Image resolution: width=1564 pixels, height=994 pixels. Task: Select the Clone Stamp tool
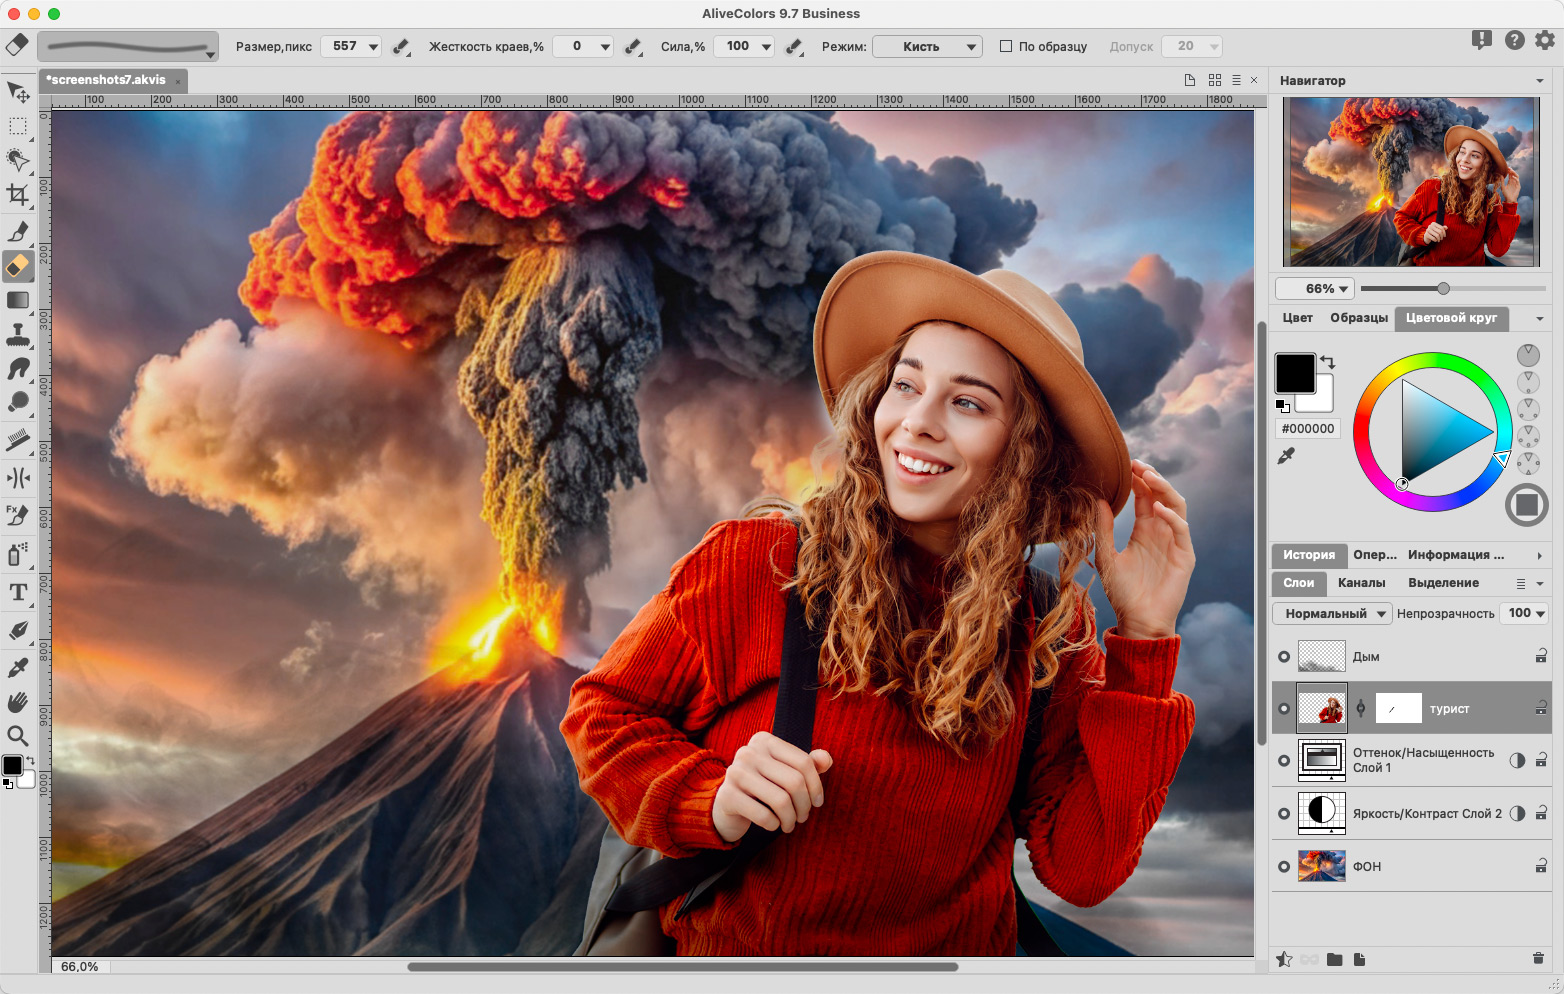(18, 334)
